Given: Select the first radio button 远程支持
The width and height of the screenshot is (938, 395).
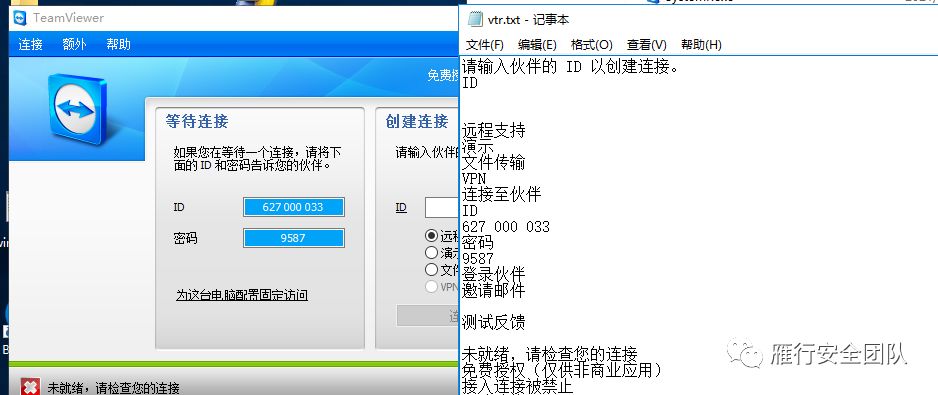Looking at the screenshot, I should click(x=431, y=236).
